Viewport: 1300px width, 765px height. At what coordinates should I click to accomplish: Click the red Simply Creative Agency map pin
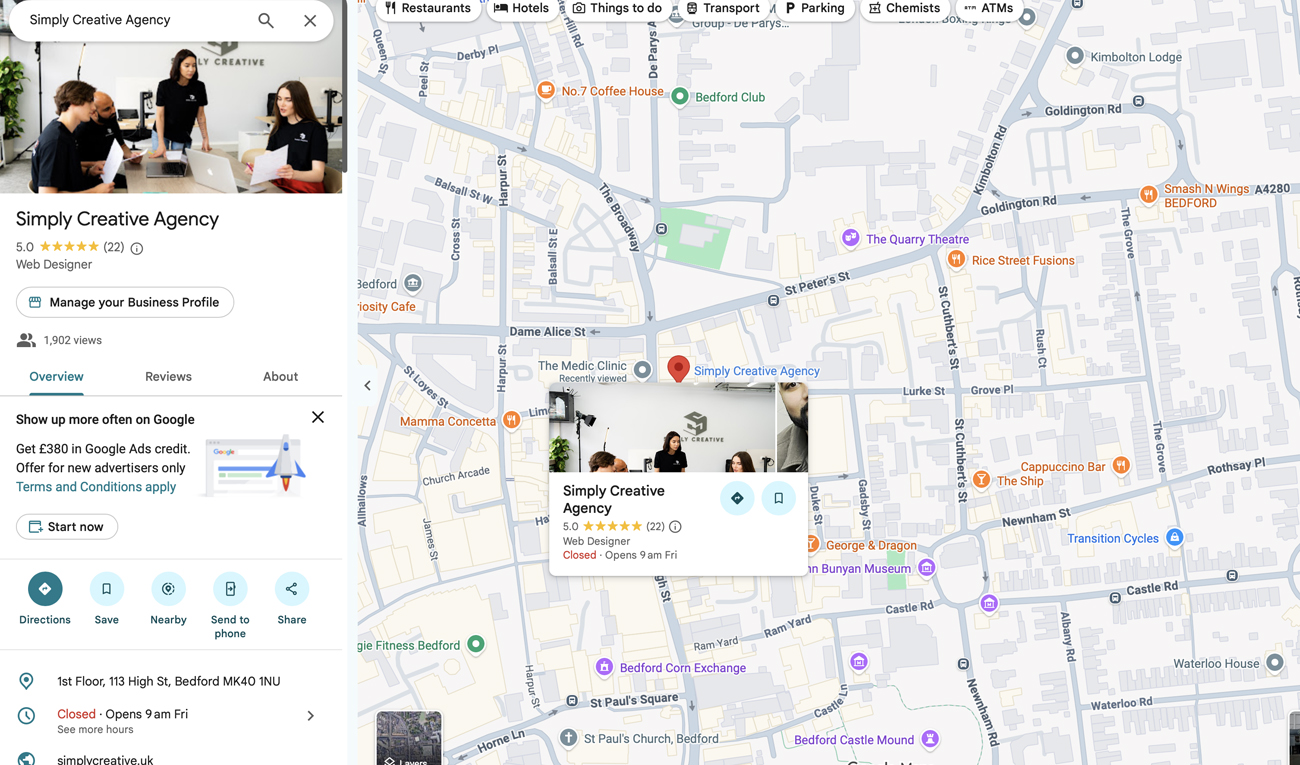point(678,369)
